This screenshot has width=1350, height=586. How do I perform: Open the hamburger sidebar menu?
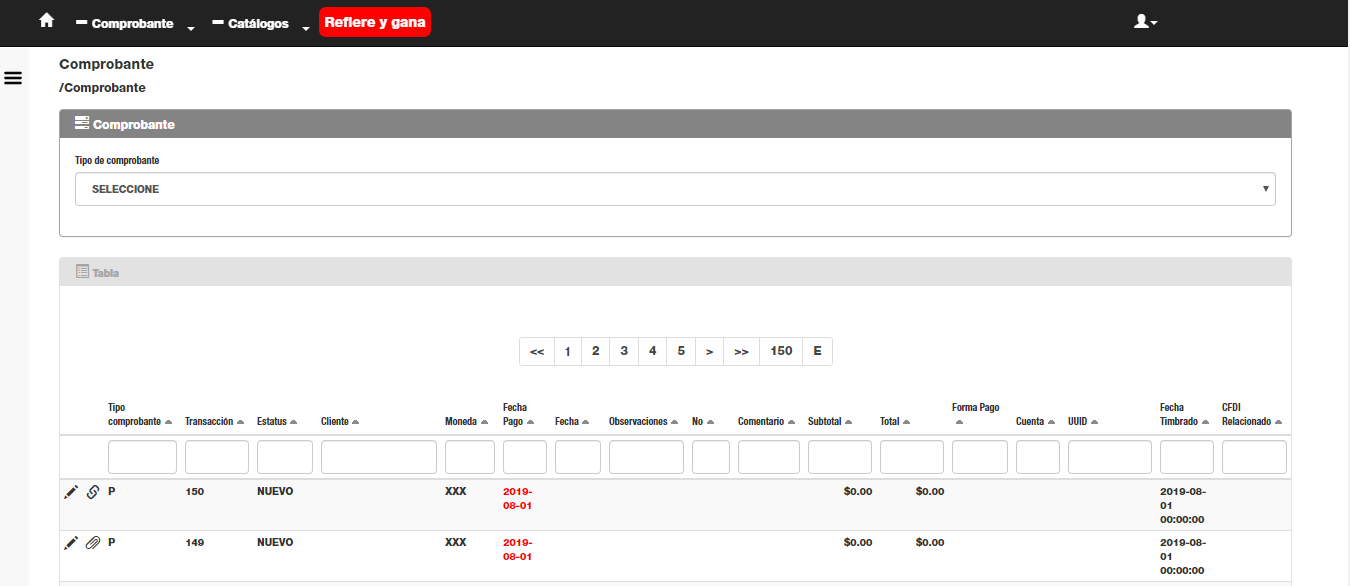[x=14, y=77]
